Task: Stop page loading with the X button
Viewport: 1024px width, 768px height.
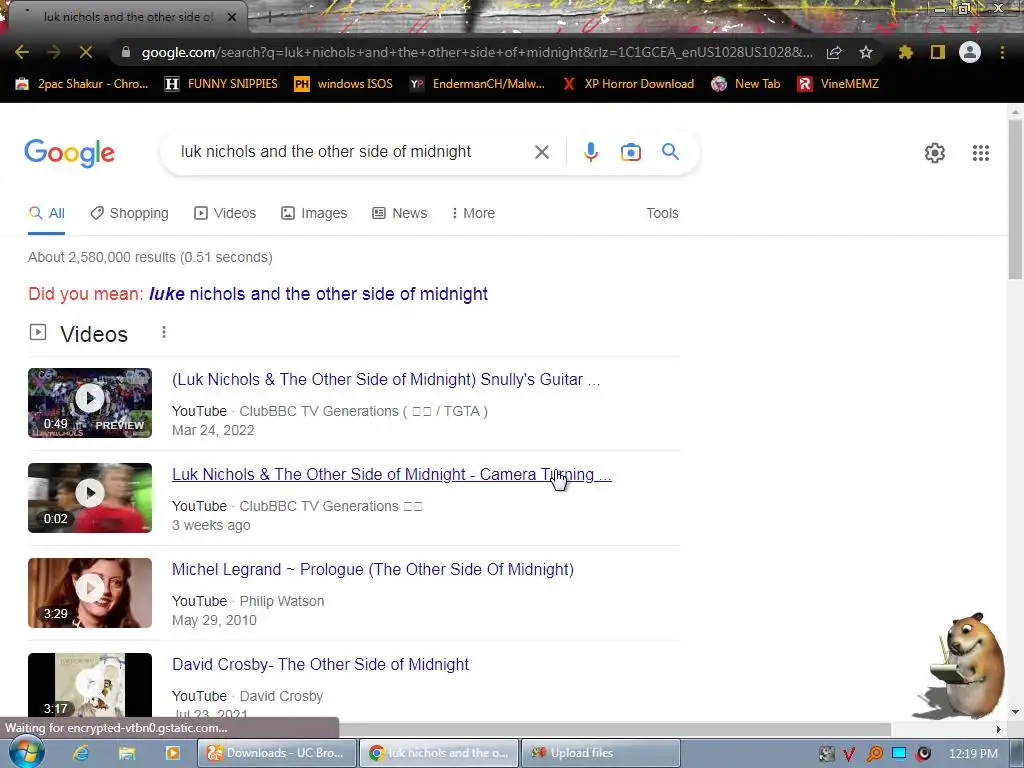Action: click(86, 52)
